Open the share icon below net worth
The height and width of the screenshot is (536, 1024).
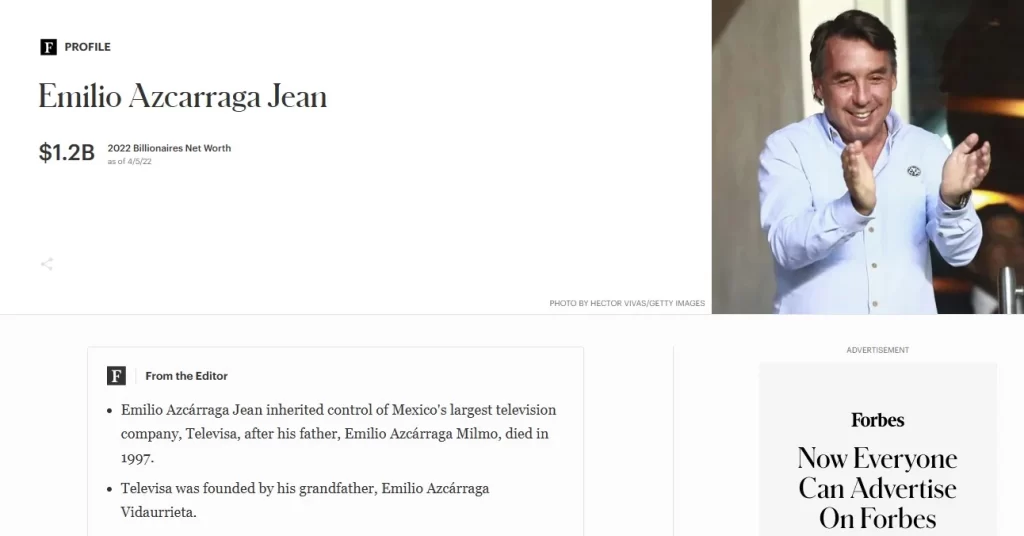pyautogui.click(x=46, y=264)
